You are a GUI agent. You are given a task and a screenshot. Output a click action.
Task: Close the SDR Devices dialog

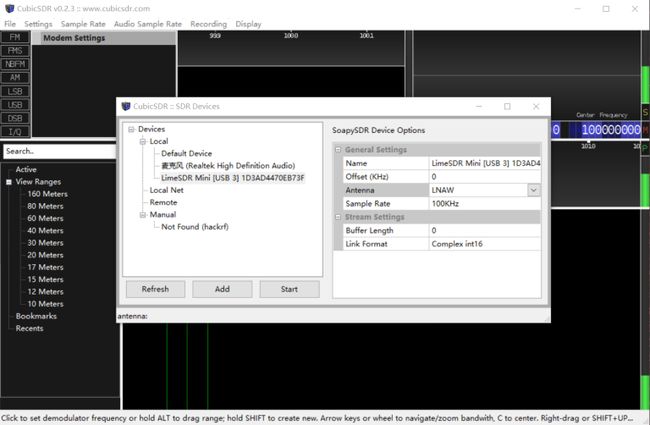click(536, 106)
